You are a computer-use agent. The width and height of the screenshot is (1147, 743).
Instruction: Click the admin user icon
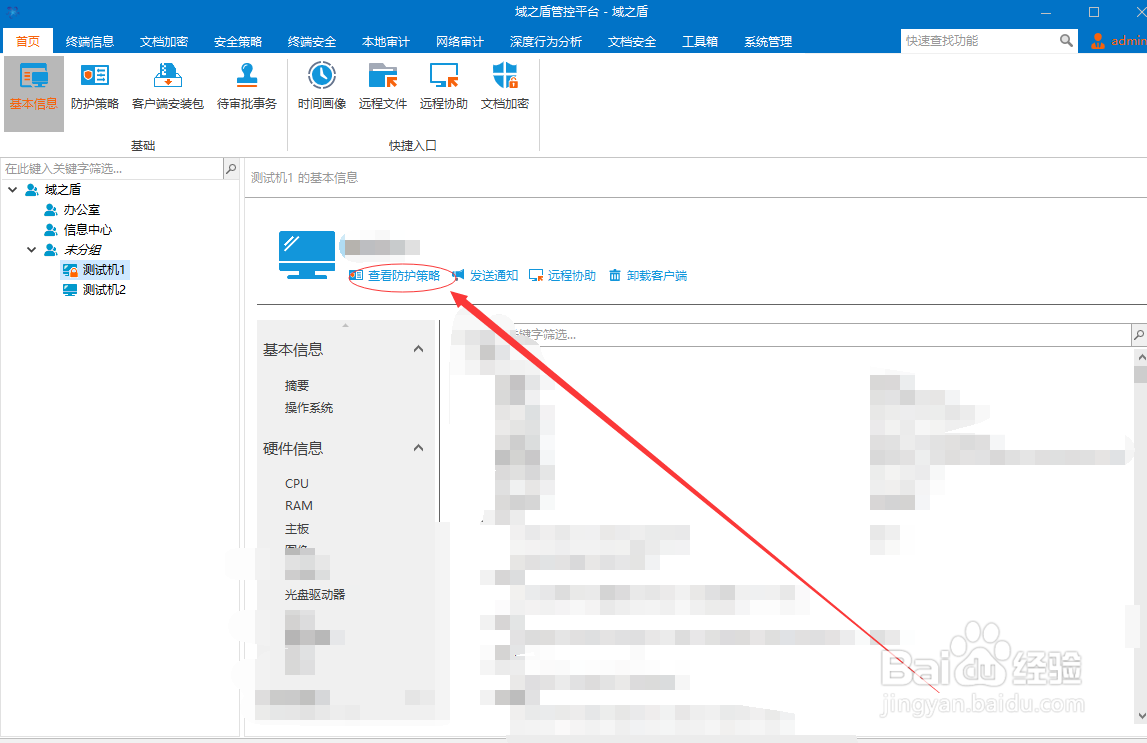(1097, 41)
